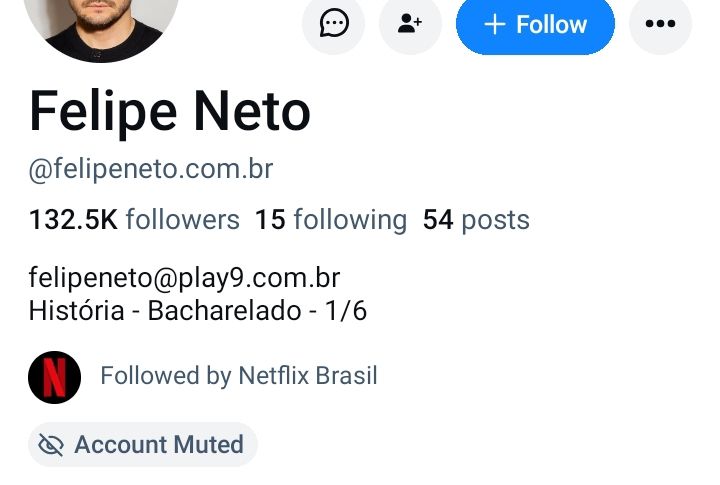Viewport: 720px width, 485px height.
Task: Click the crossed-out eye mute icon
Action: [51, 445]
